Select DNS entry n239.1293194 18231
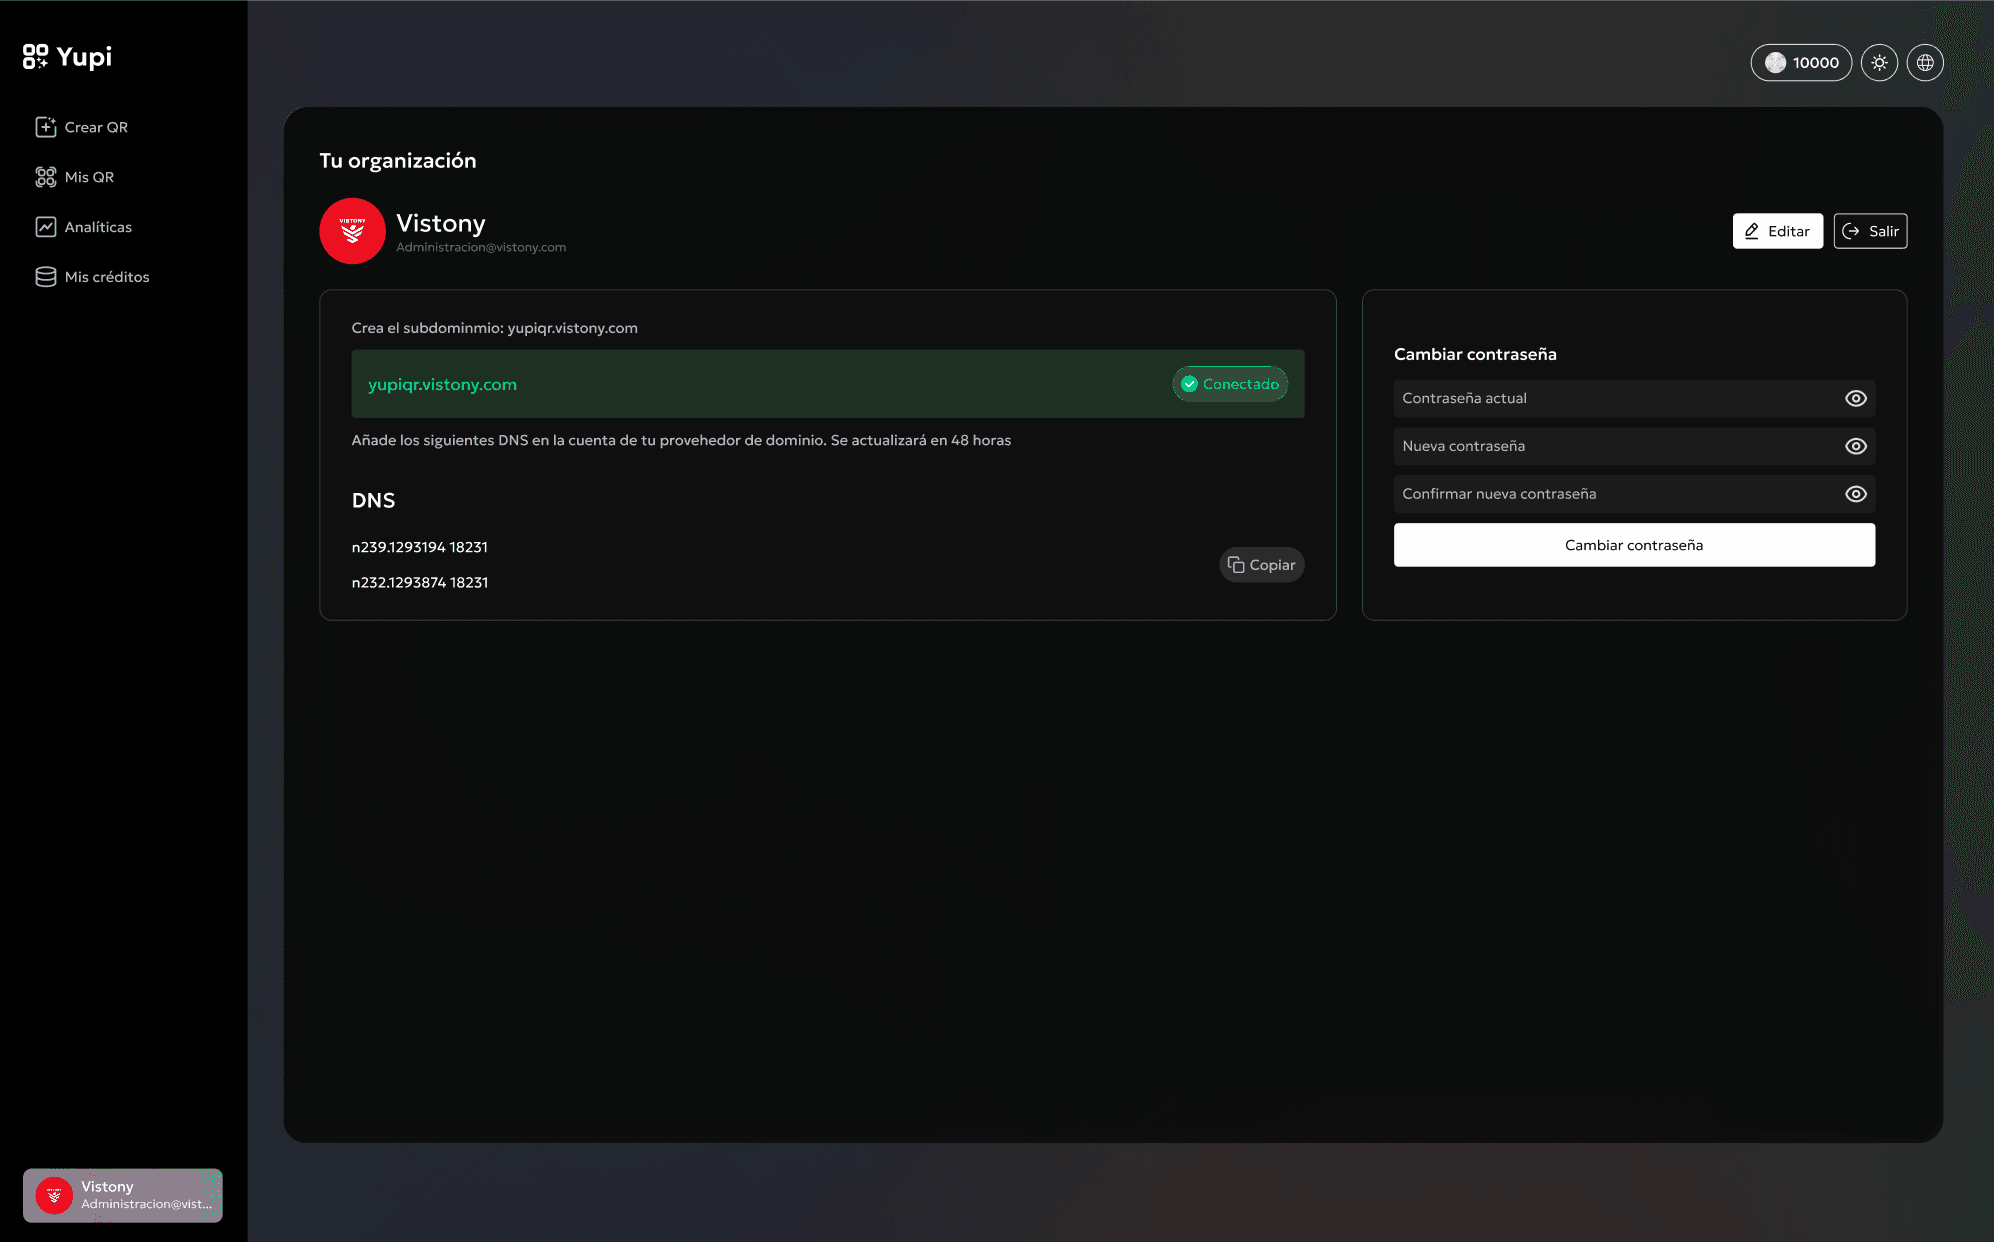 (x=419, y=547)
